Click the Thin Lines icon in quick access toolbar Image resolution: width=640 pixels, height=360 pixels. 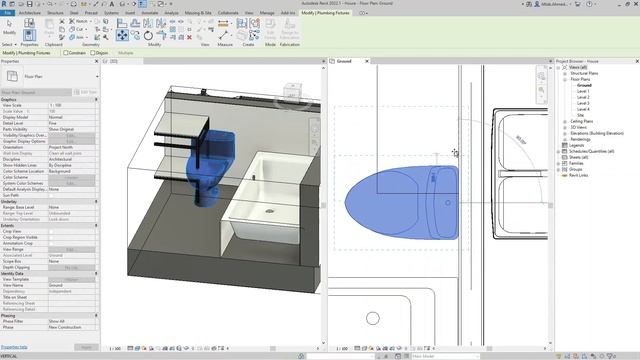(142, 4)
